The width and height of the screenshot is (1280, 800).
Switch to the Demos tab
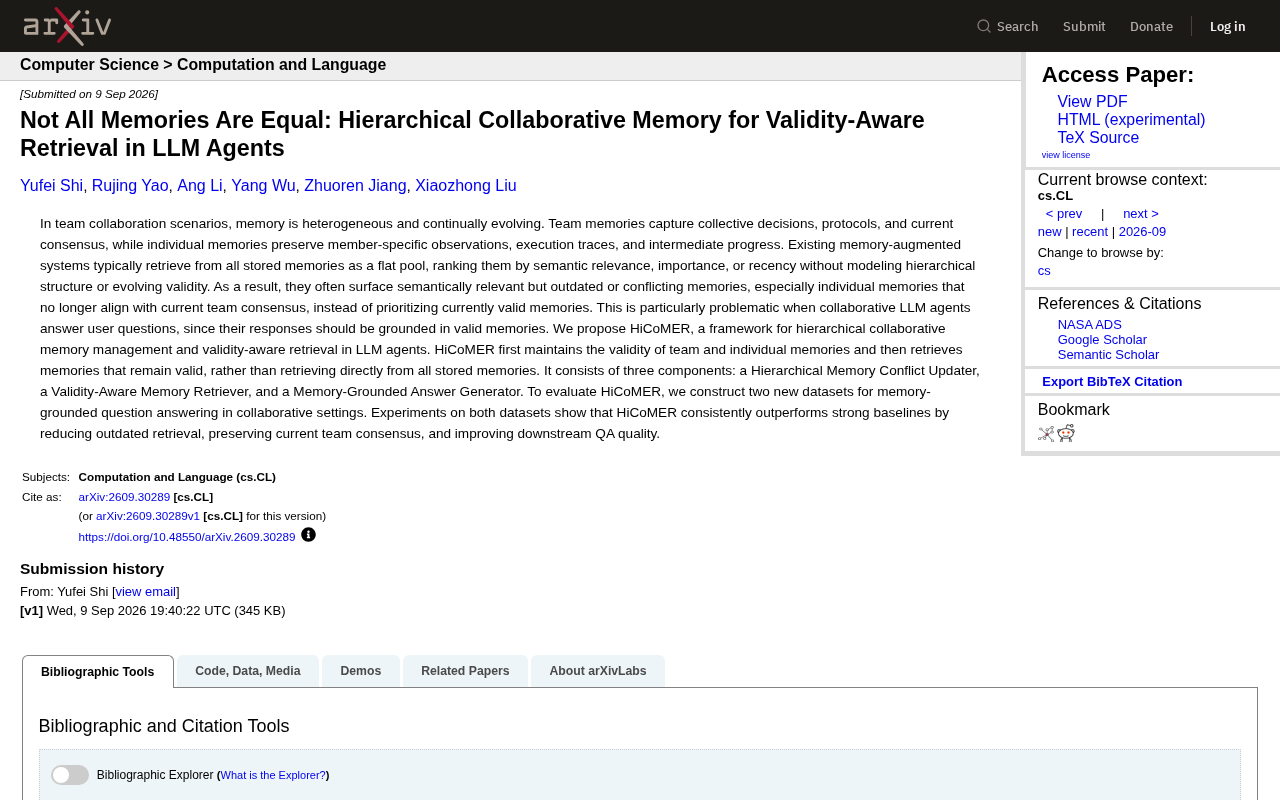click(x=361, y=671)
